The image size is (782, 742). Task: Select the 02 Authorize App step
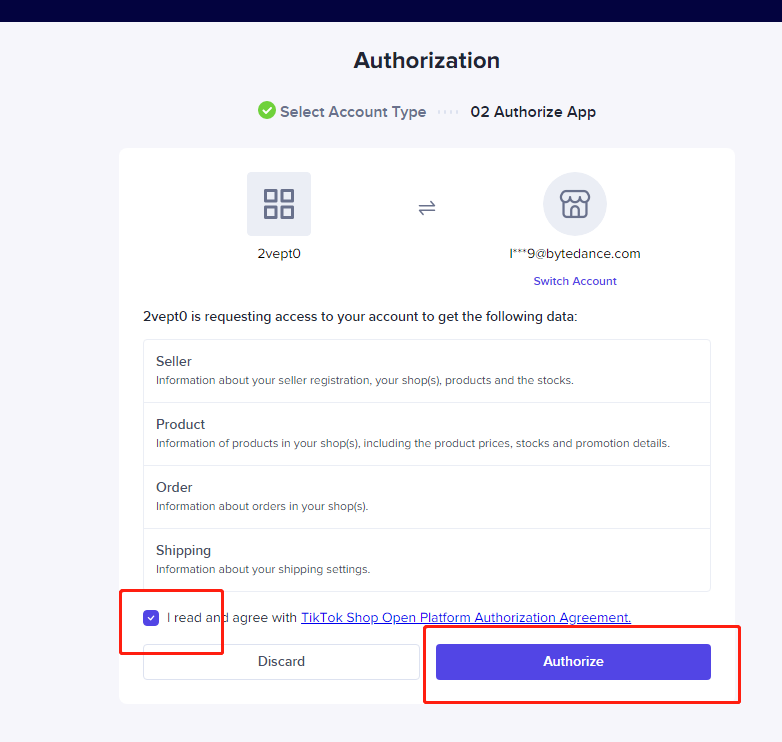(x=533, y=112)
